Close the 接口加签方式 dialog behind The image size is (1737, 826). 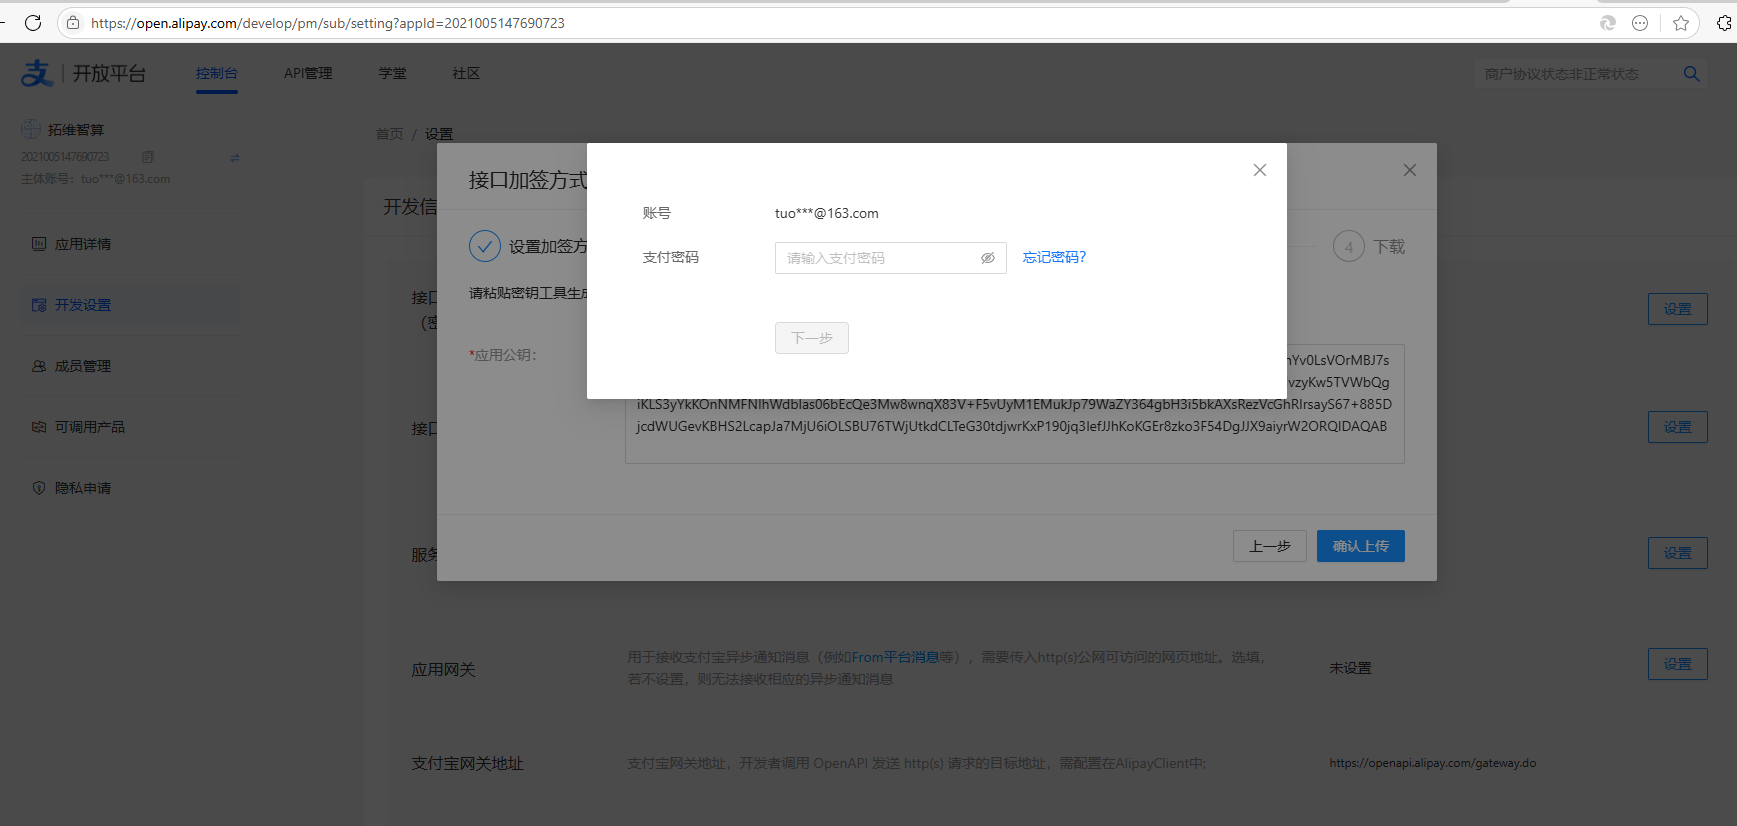click(1410, 170)
